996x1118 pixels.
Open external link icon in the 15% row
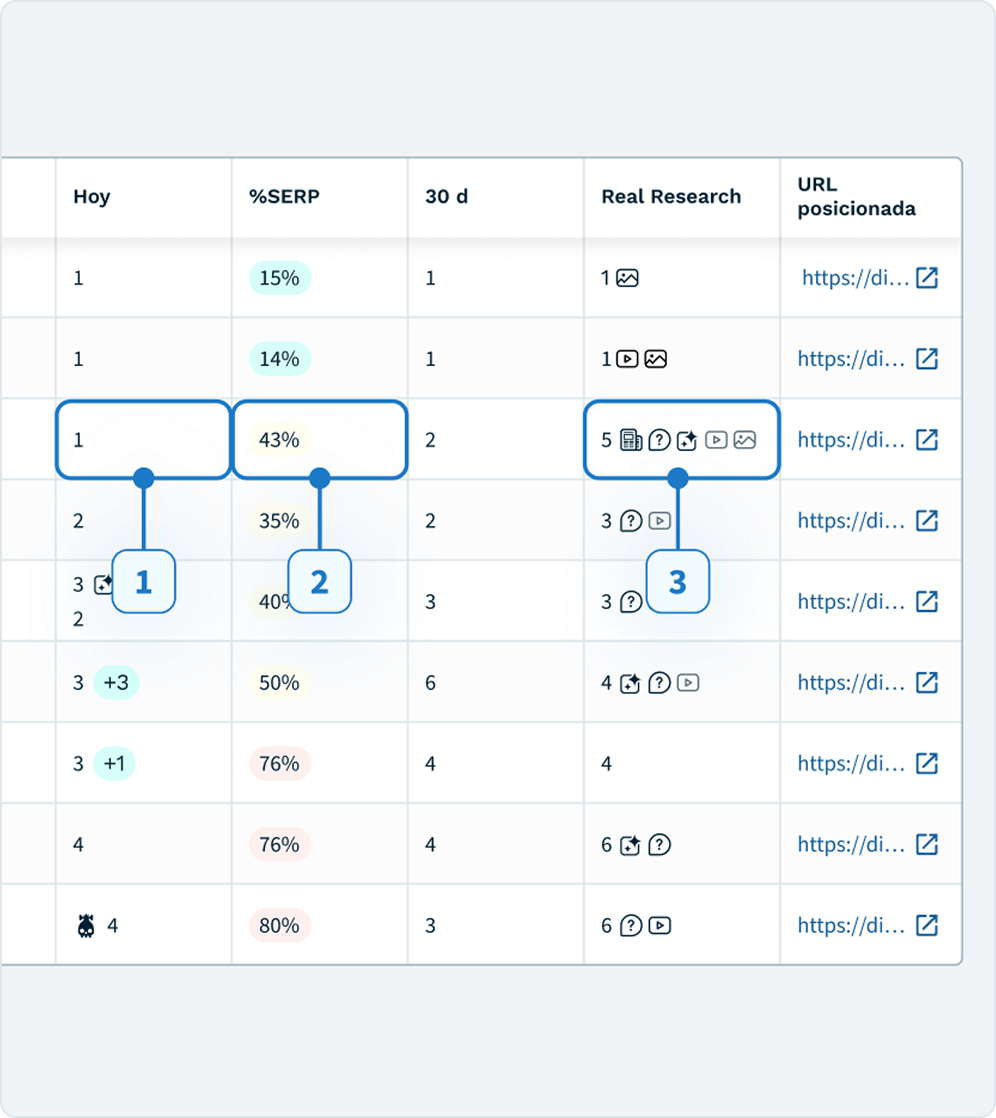927,278
